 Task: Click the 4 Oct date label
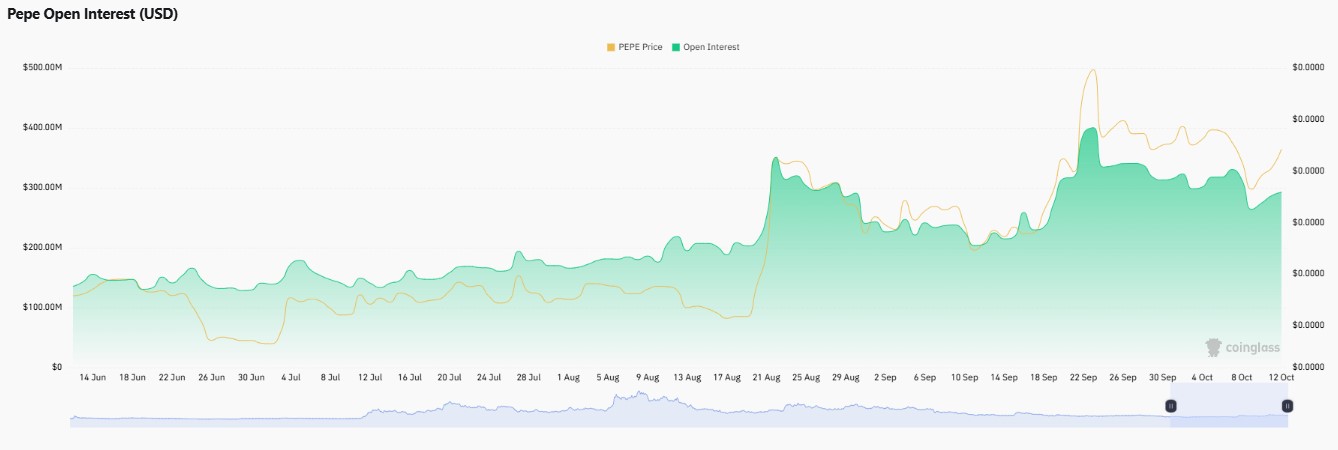click(1202, 377)
